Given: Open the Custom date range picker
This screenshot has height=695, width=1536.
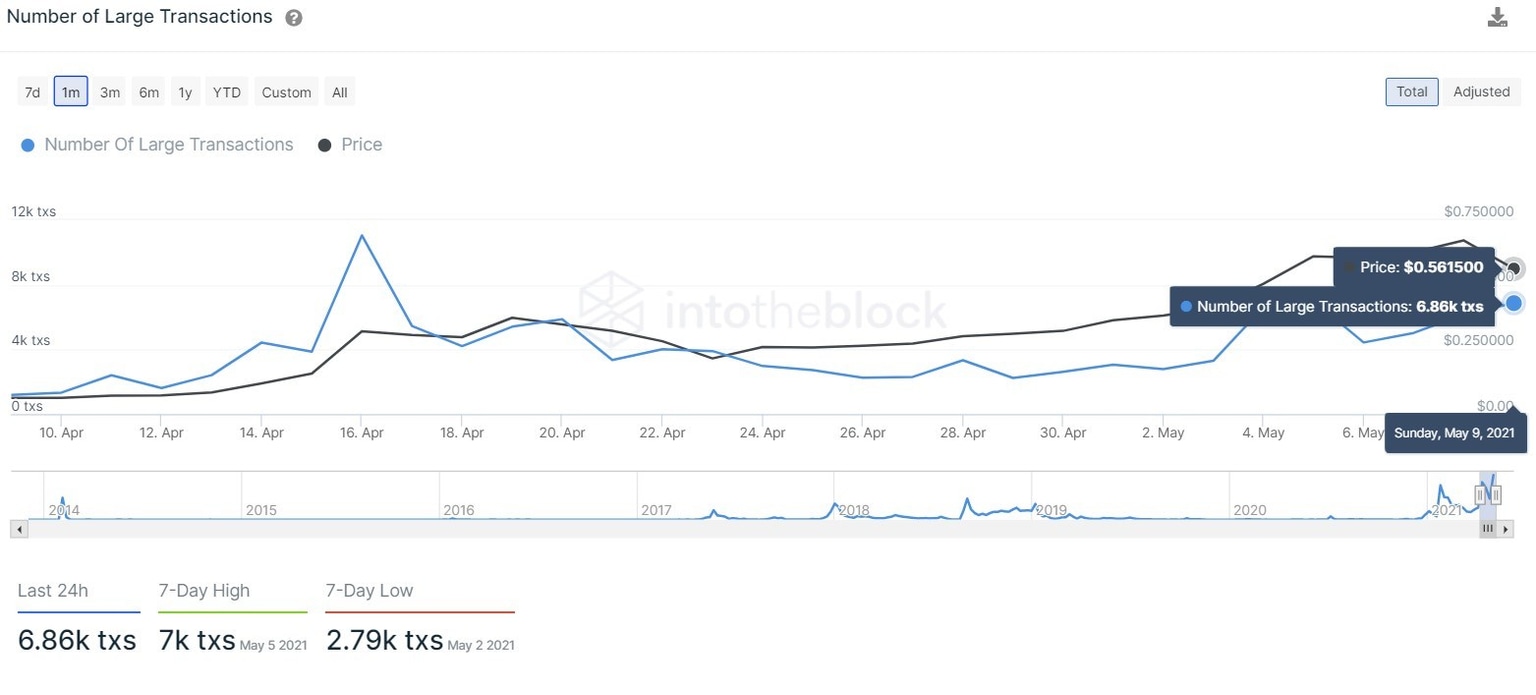Looking at the screenshot, I should (286, 91).
